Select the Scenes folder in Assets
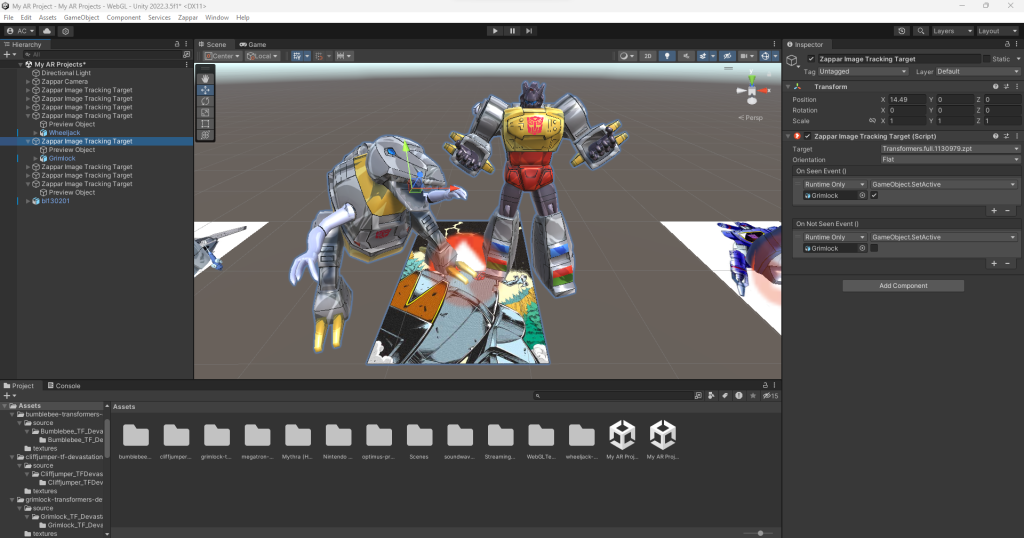Screen dimensions: 1024x538 point(419,435)
